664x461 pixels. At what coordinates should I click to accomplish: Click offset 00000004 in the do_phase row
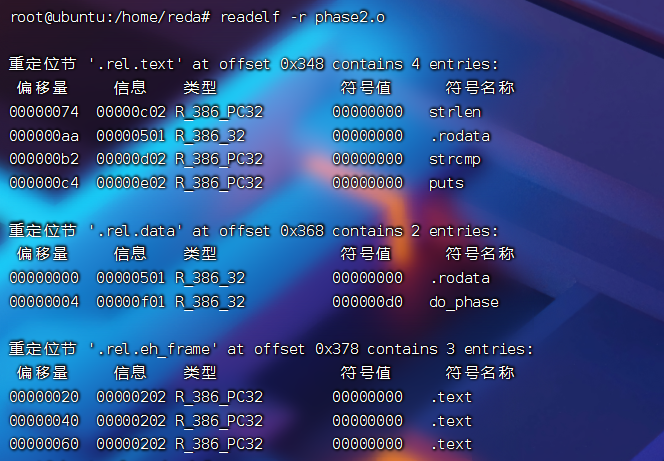[44, 302]
